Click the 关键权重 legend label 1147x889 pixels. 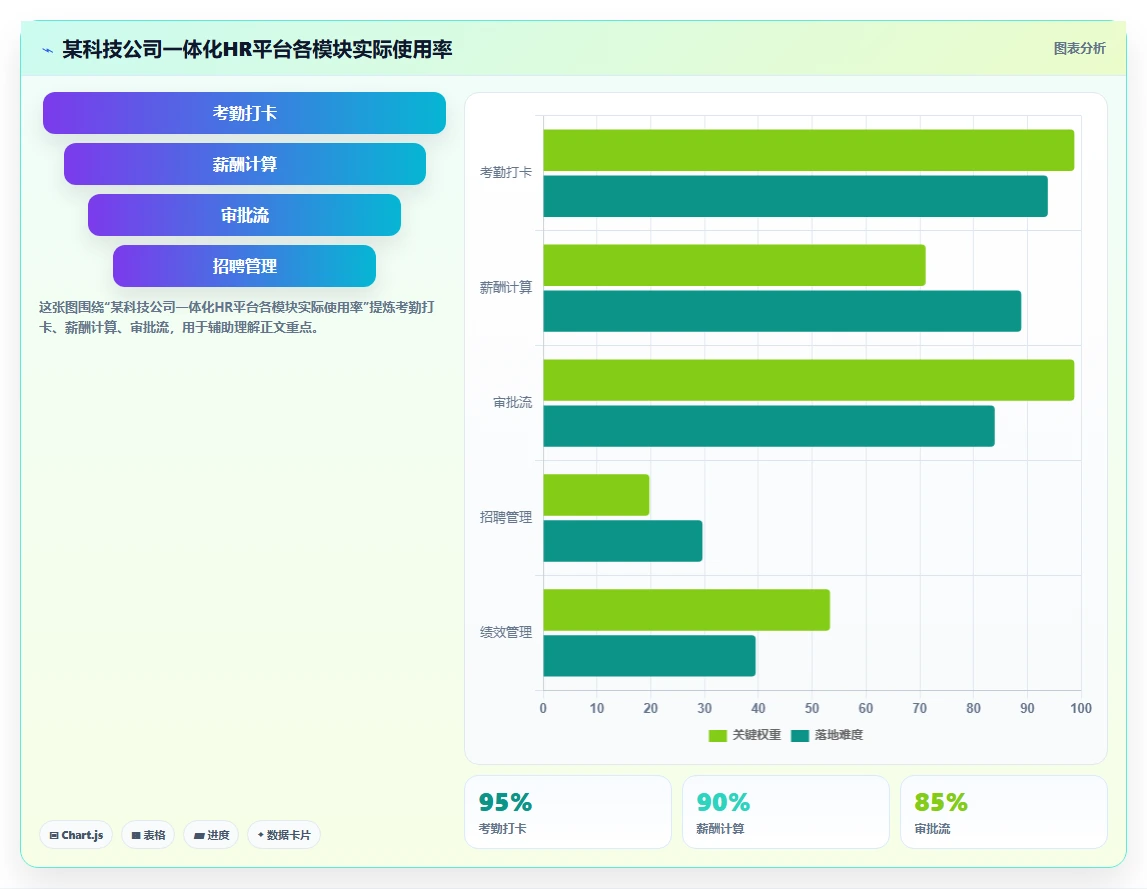[x=756, y=735]
